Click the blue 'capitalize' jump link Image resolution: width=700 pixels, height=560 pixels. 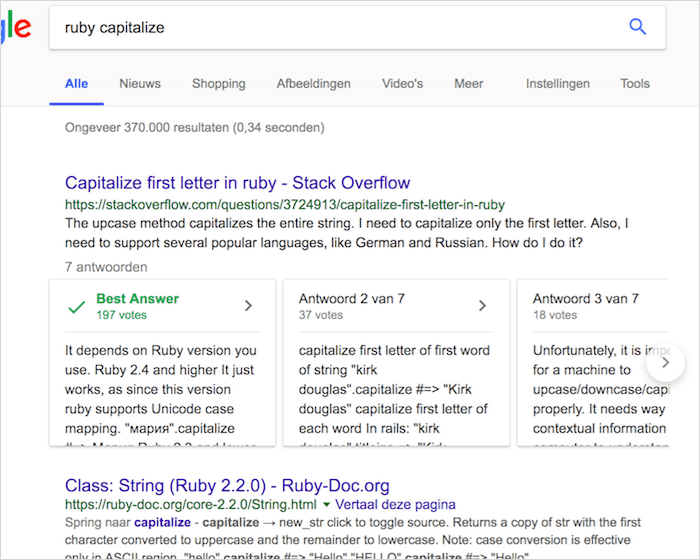(x=162, y=522)
